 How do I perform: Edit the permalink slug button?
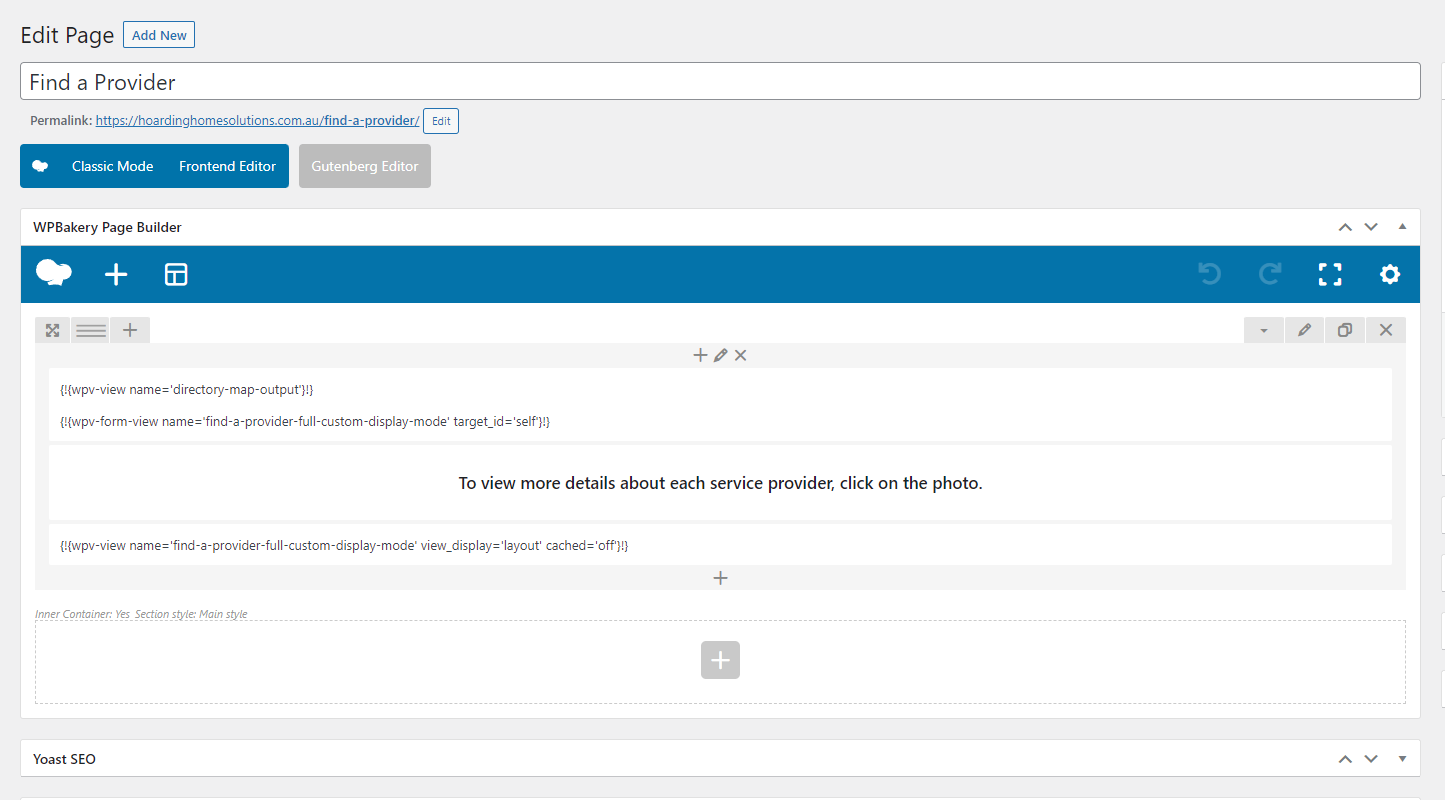point(441,121)
